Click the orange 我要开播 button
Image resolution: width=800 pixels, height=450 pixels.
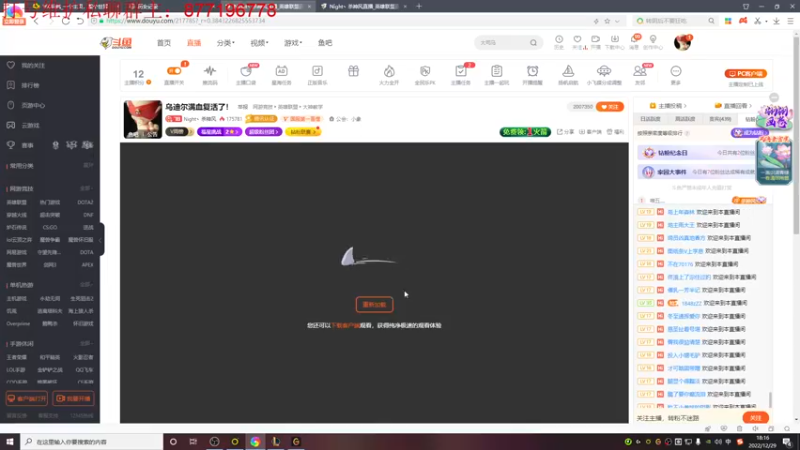point(73,398)
